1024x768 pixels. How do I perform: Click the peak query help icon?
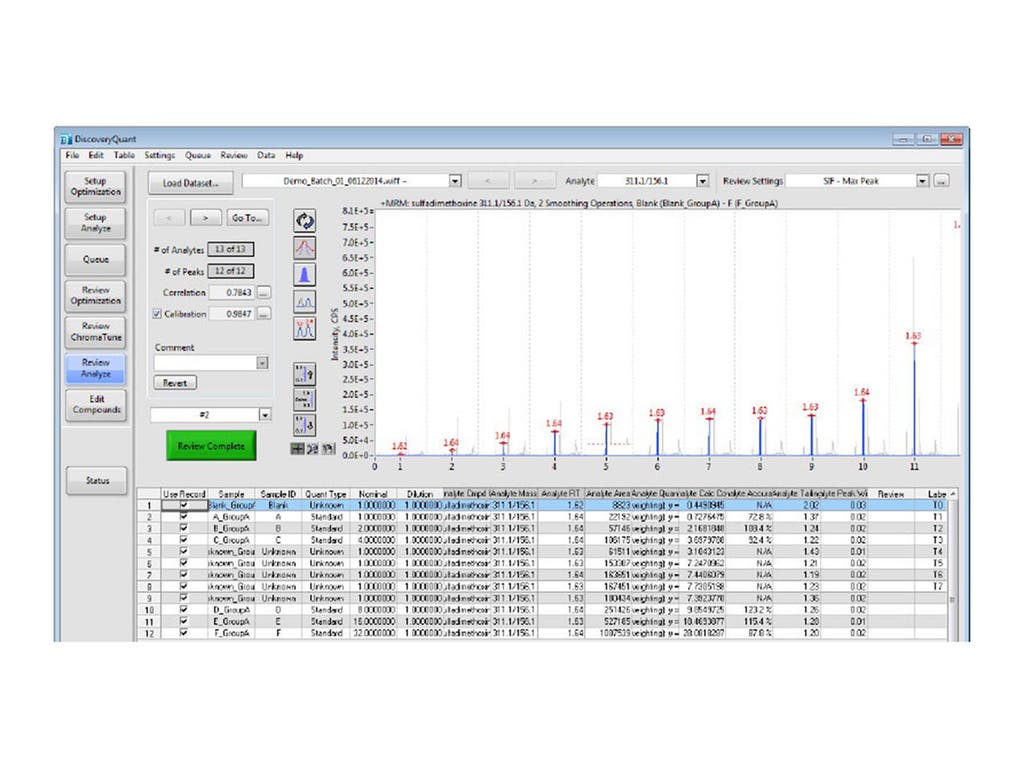coord(305,372)
